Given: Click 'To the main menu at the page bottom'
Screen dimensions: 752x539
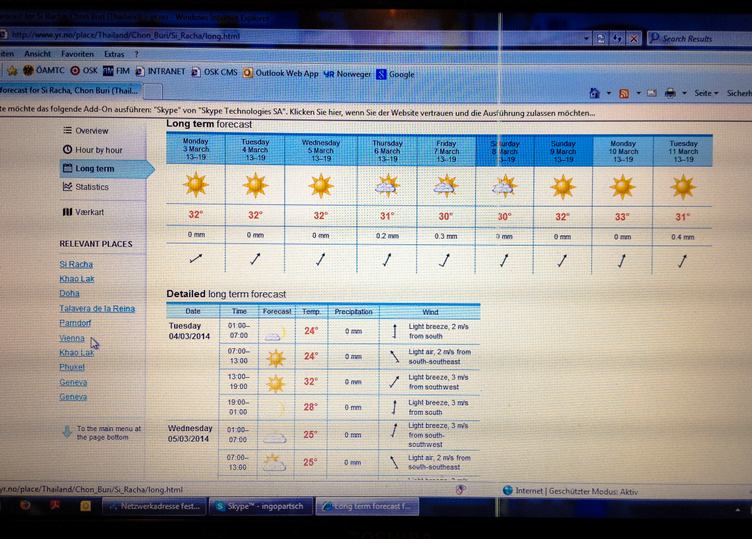Looking at the screenshot, I should point(109,433).
